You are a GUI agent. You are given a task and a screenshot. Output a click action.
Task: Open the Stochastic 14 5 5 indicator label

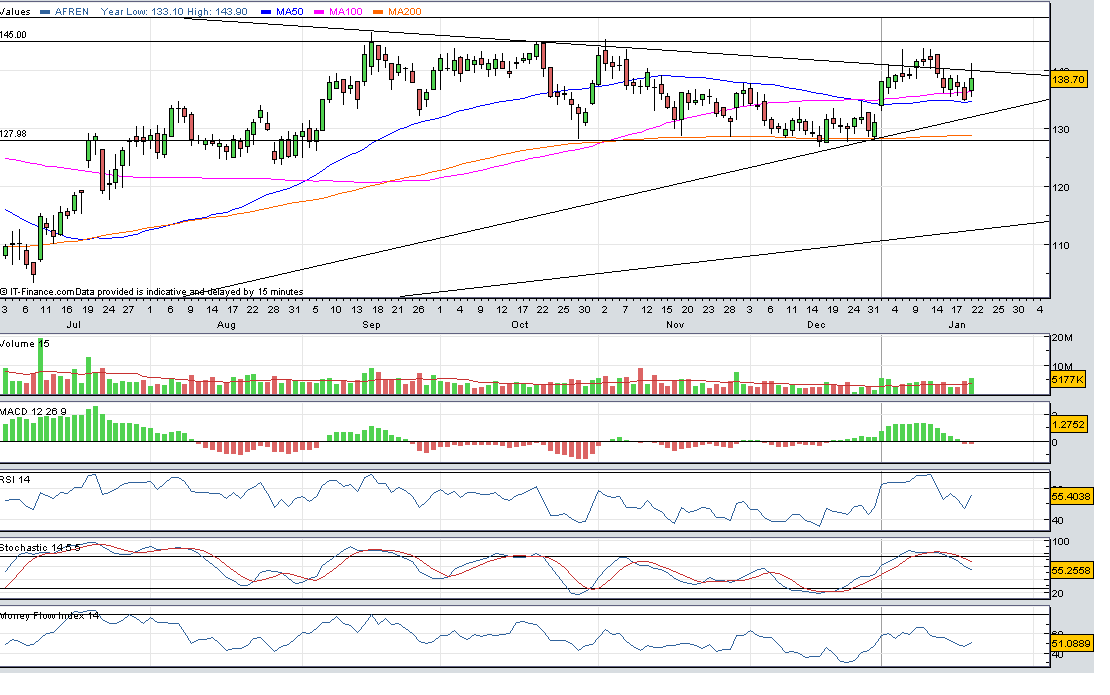pyautogui.click(x=40, y=548)
